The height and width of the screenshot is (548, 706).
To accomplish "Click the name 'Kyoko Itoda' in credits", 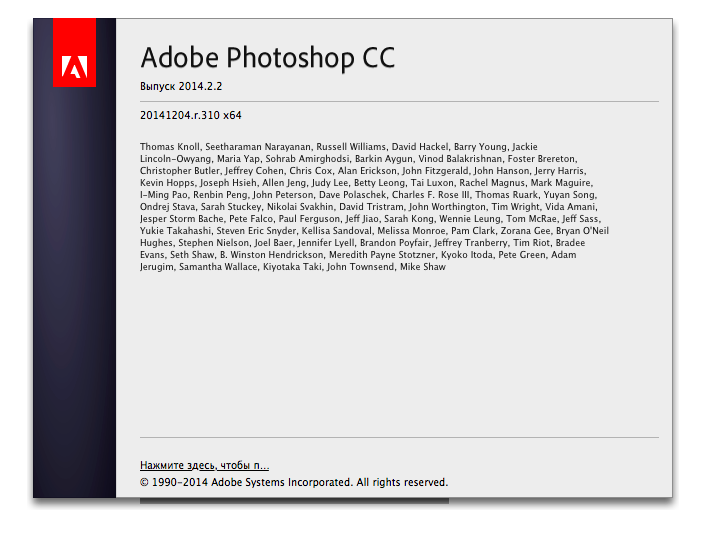I will [x=466, y=255].
